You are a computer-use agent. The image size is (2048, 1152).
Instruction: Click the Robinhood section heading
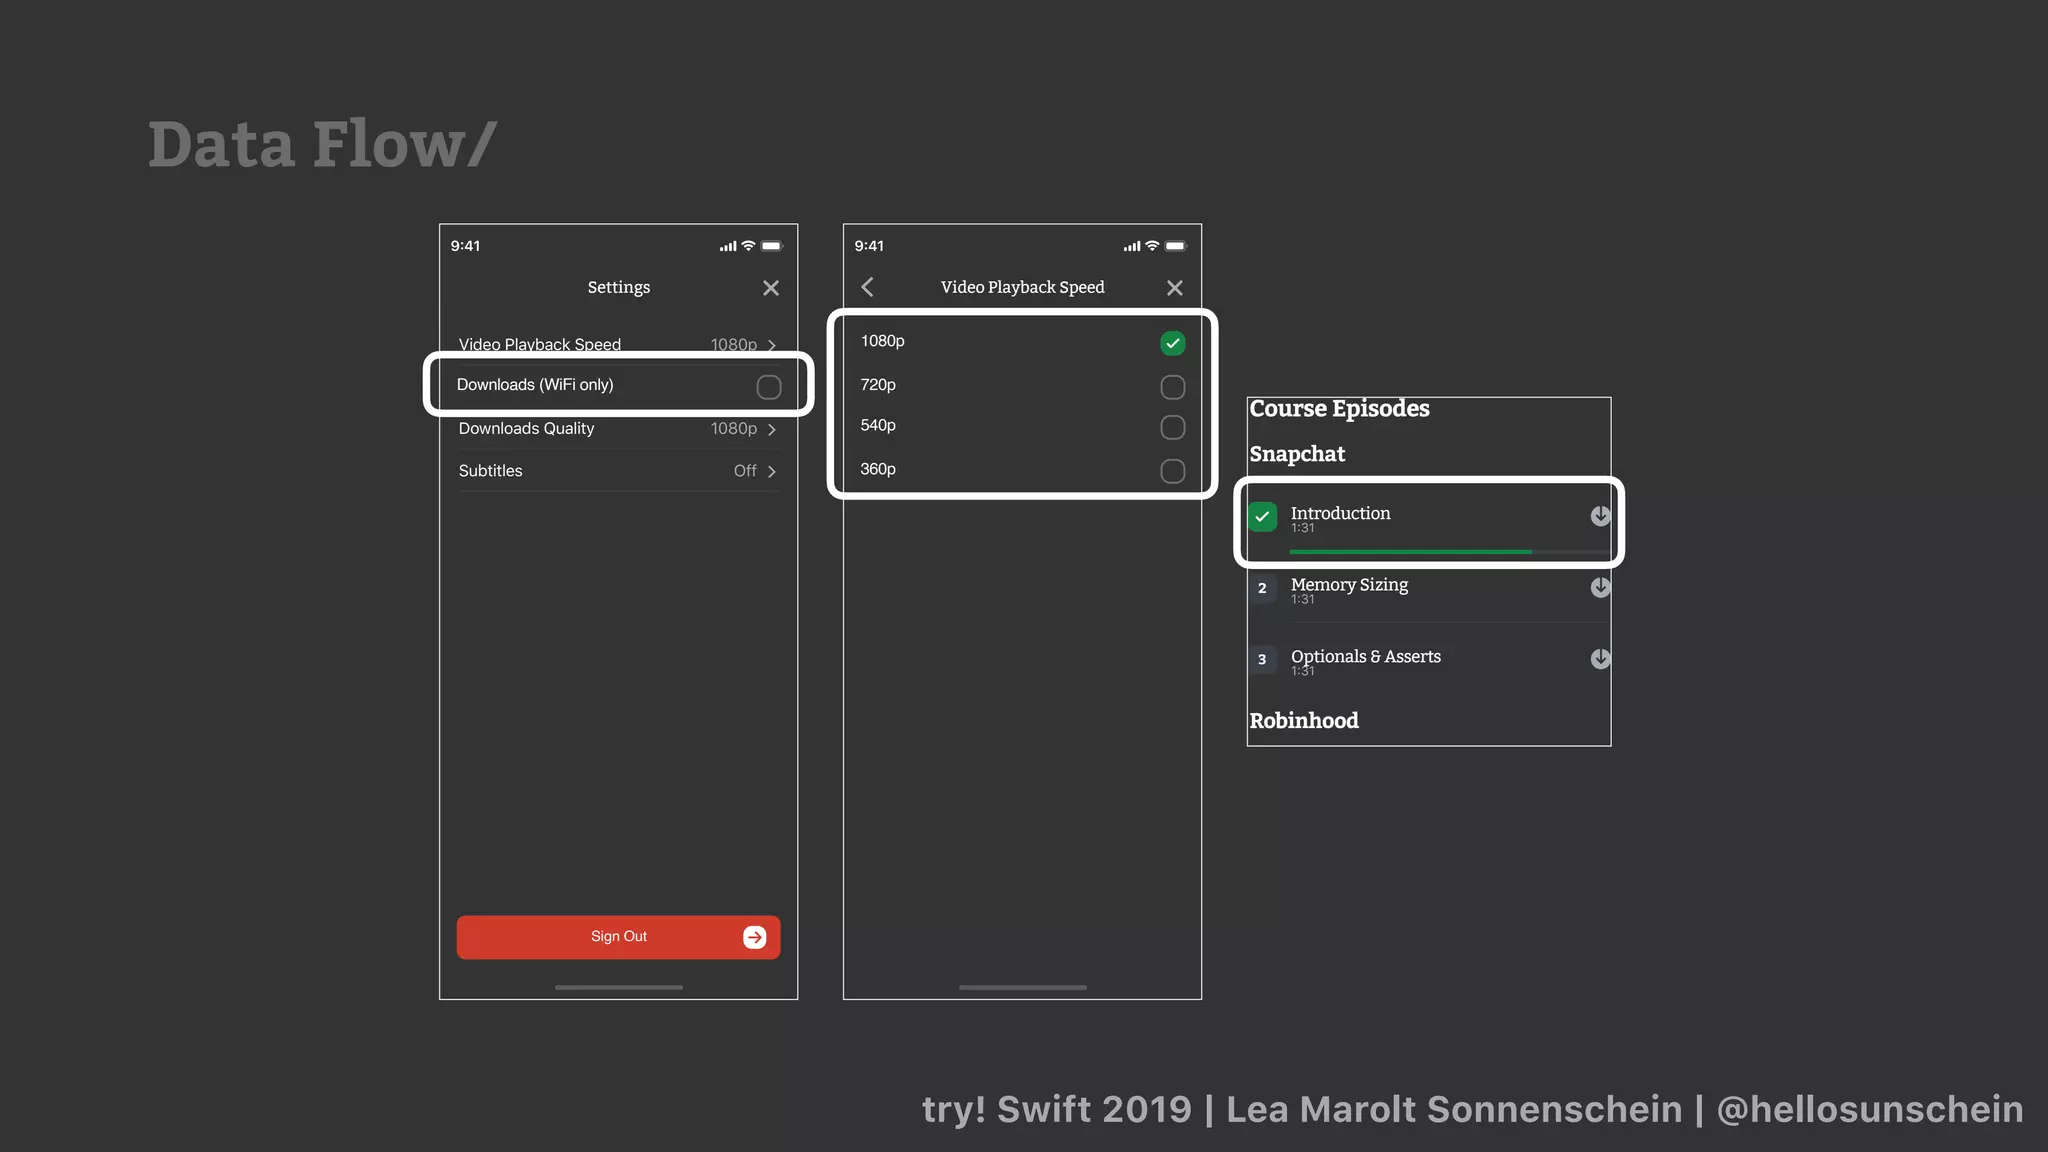point(1304,721)
